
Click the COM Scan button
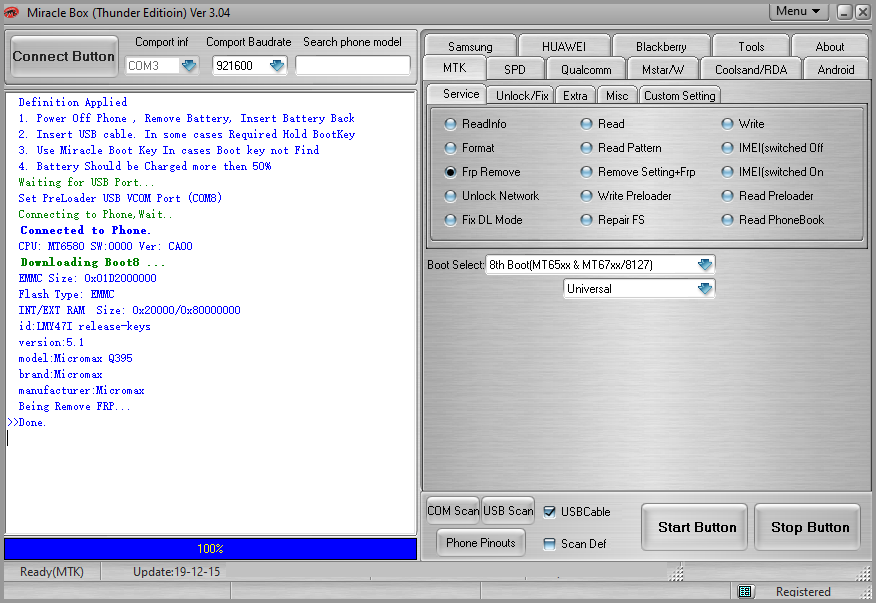click(453, 511)
